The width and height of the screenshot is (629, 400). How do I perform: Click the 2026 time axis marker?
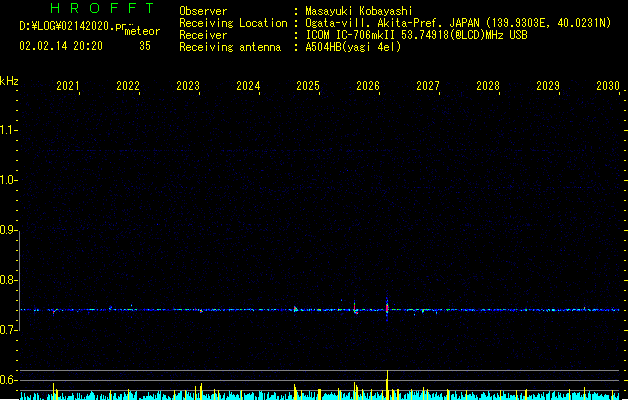tap(368, 86)
